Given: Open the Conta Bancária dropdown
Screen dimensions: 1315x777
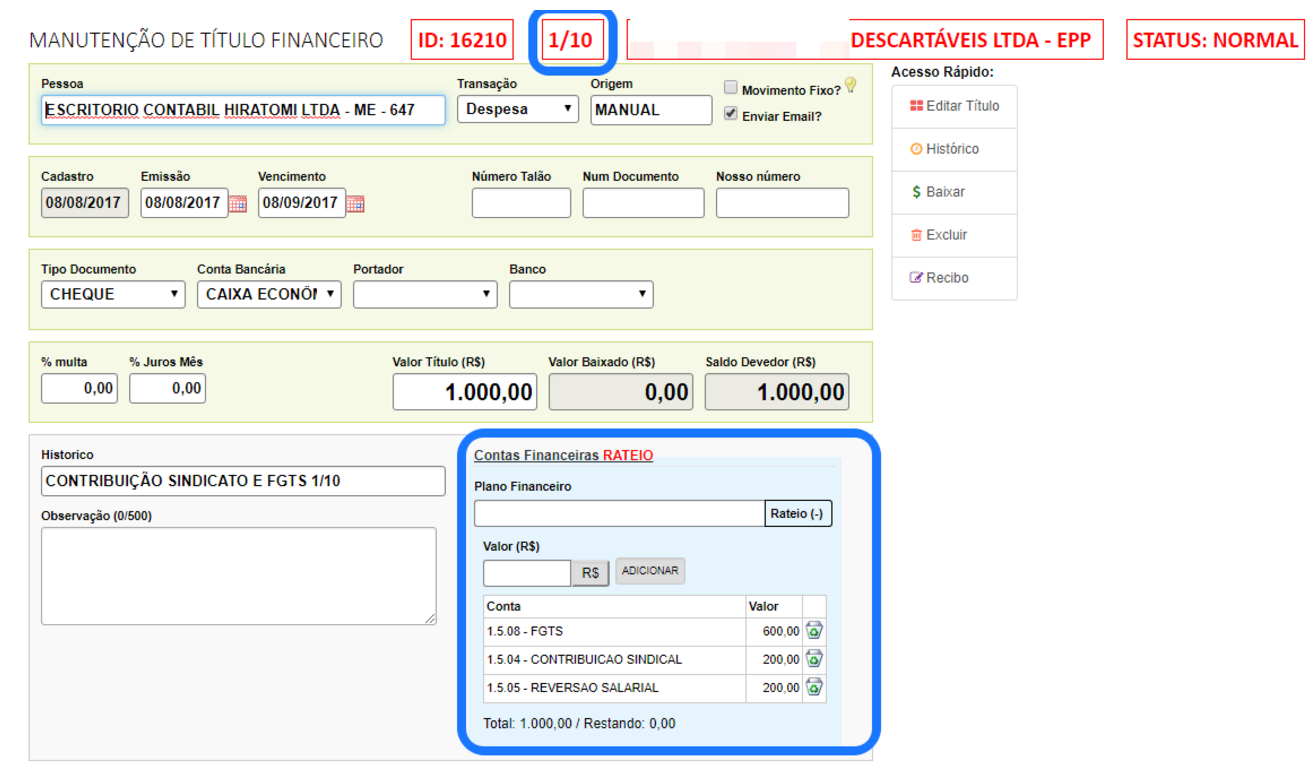Looking at the screenshot, I should (269, 294).
